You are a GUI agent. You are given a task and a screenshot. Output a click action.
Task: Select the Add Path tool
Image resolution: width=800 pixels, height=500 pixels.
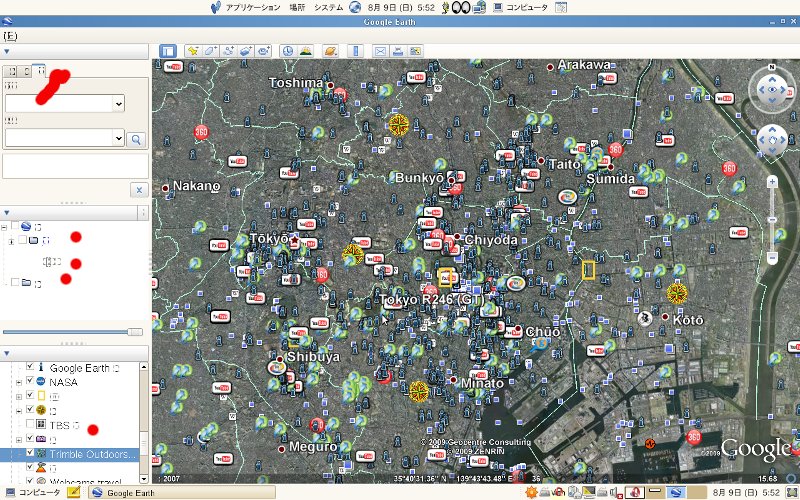[228, 51]
